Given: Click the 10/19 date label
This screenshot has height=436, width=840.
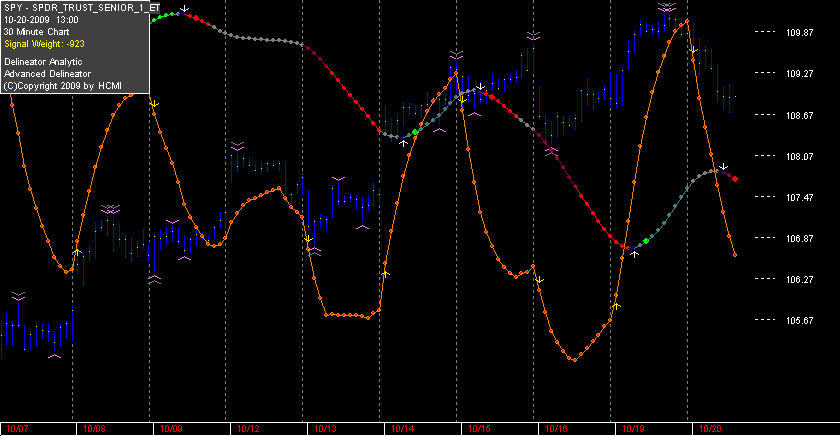Looking at the screenshot, I should tap(633, 429).
